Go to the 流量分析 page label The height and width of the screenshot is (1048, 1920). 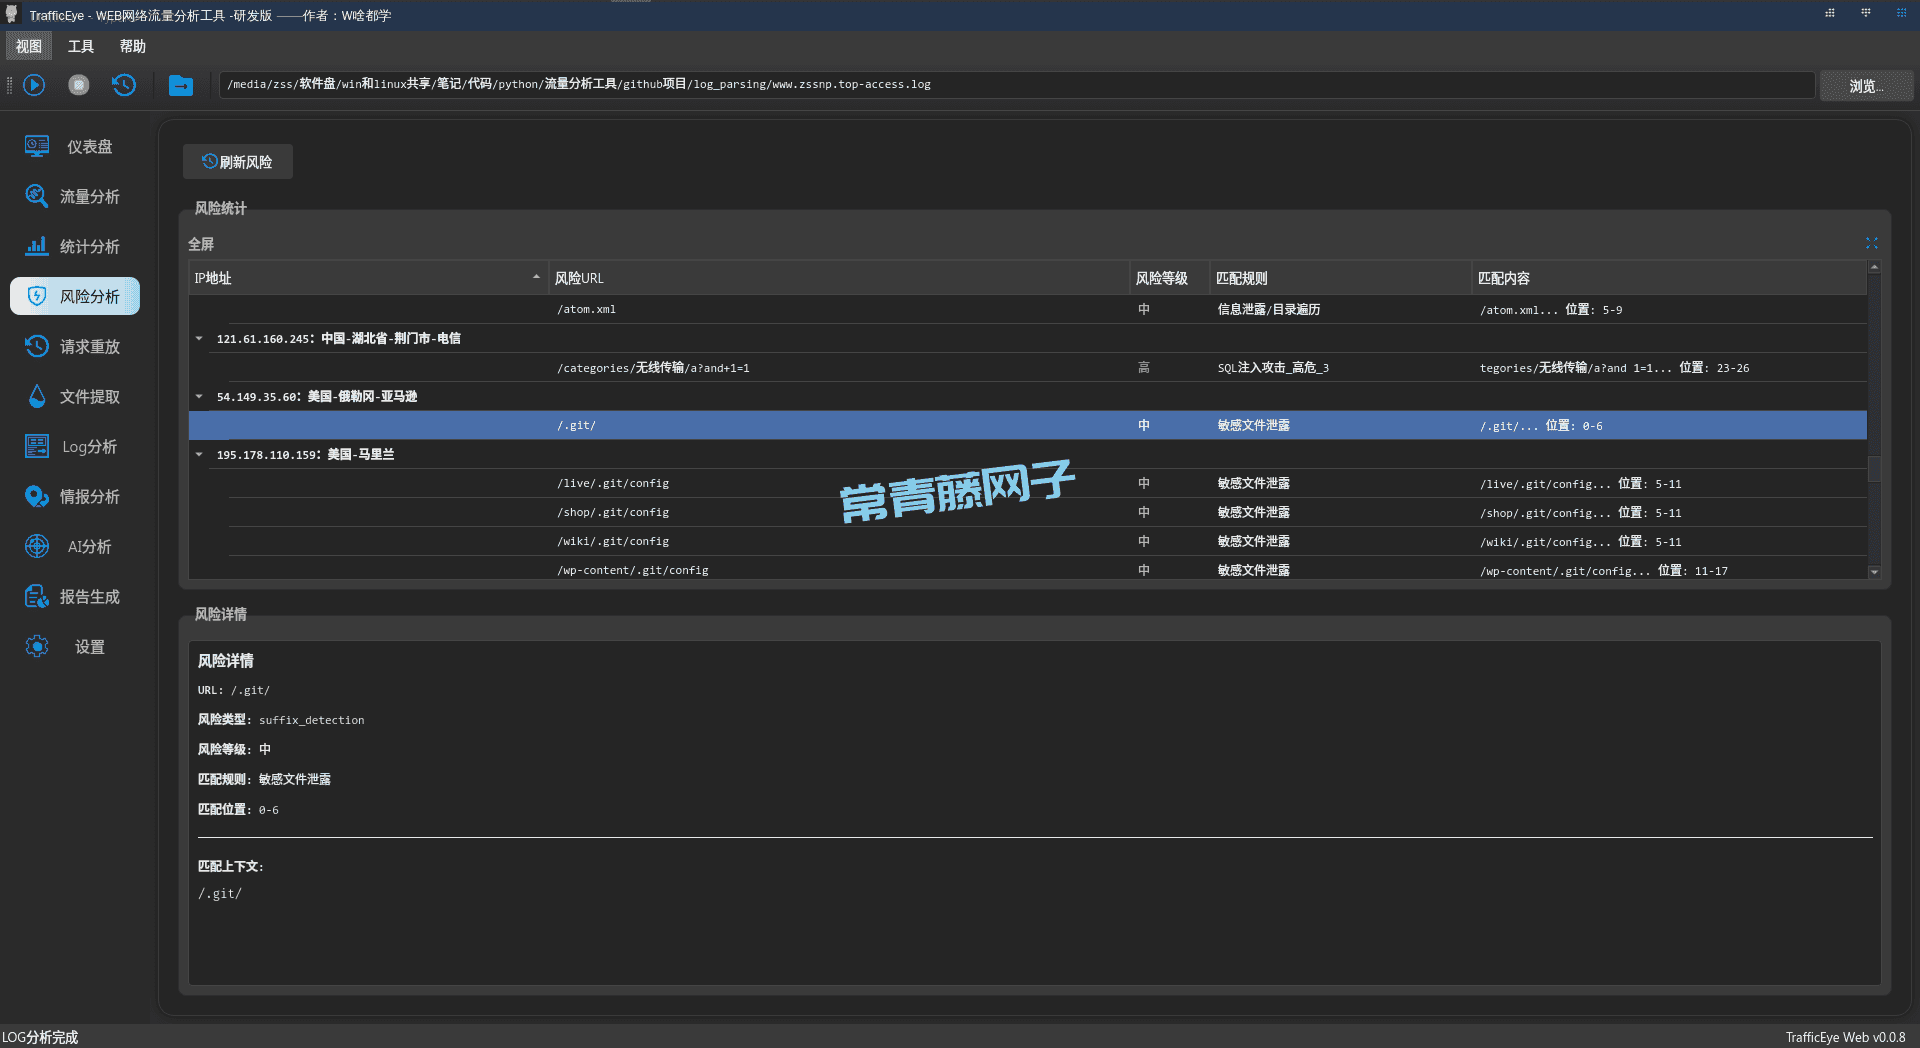tap(90, 197)
